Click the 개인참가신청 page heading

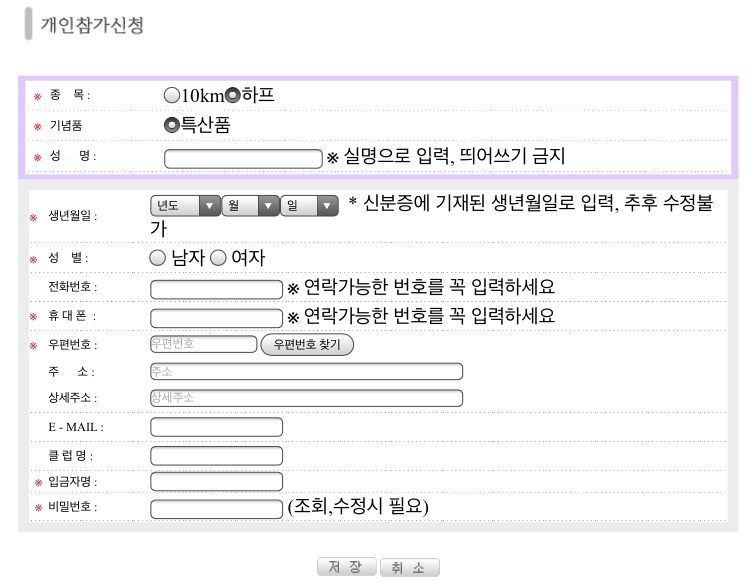[92, 25]
